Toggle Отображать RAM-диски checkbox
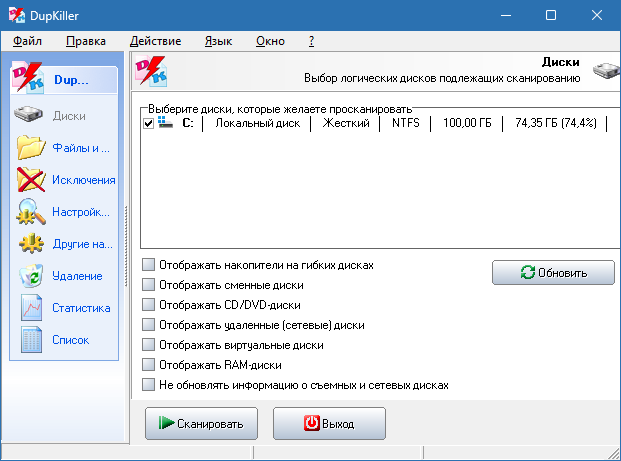Viewport: 621px width, 461px height. coord(148,364)
